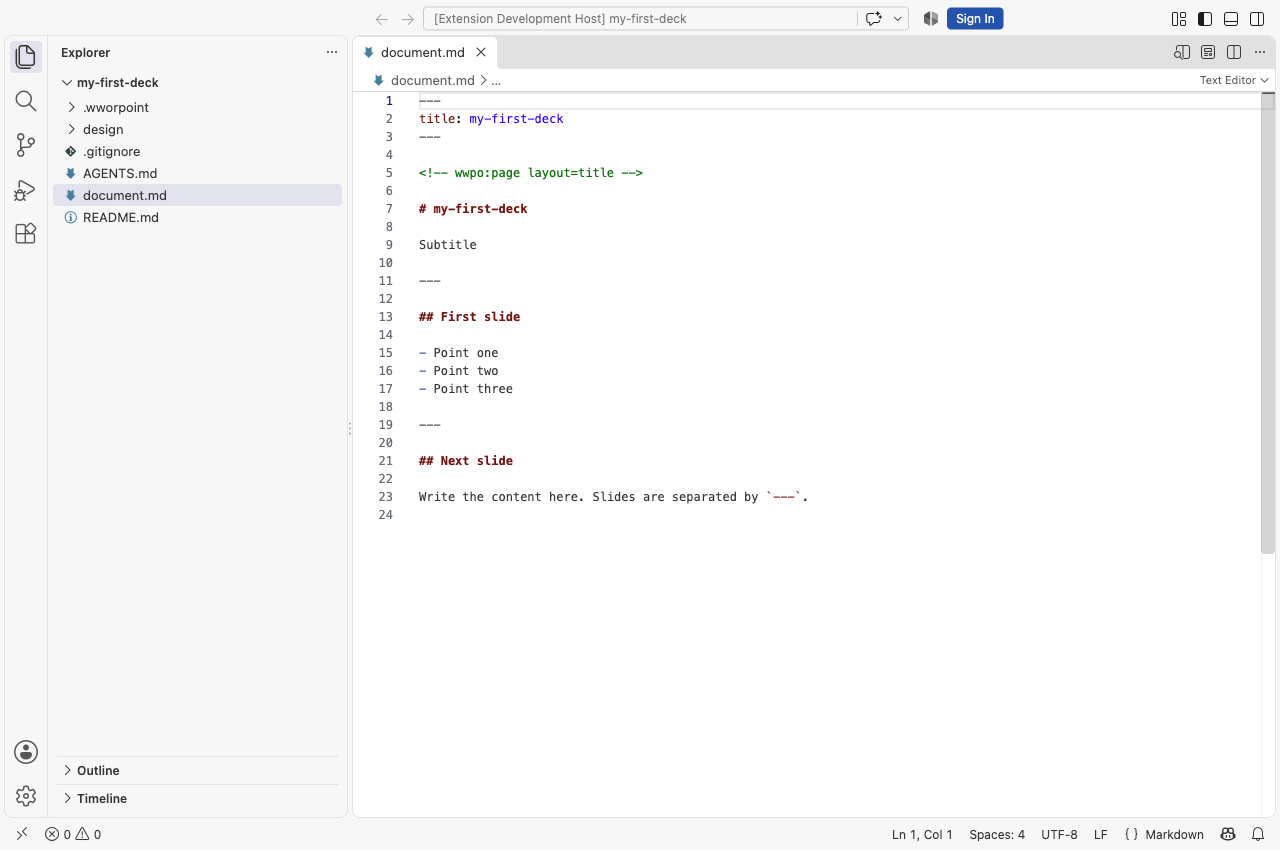
Task: Toggle the secondary side bar
Action: click(1257, 19)
